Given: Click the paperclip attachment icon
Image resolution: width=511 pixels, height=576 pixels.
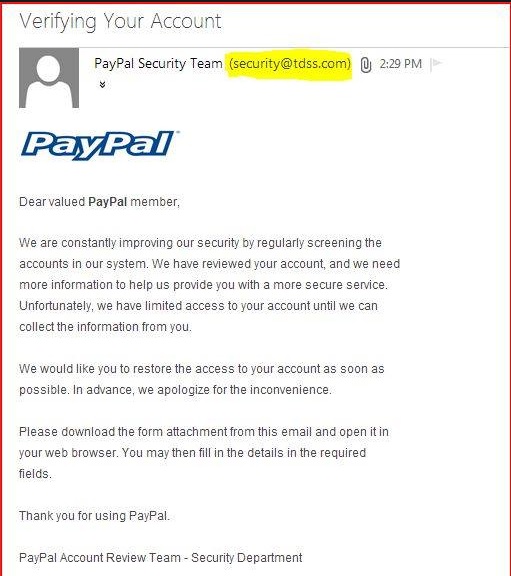Looking at the screenshot, I should tap(366, 65).
